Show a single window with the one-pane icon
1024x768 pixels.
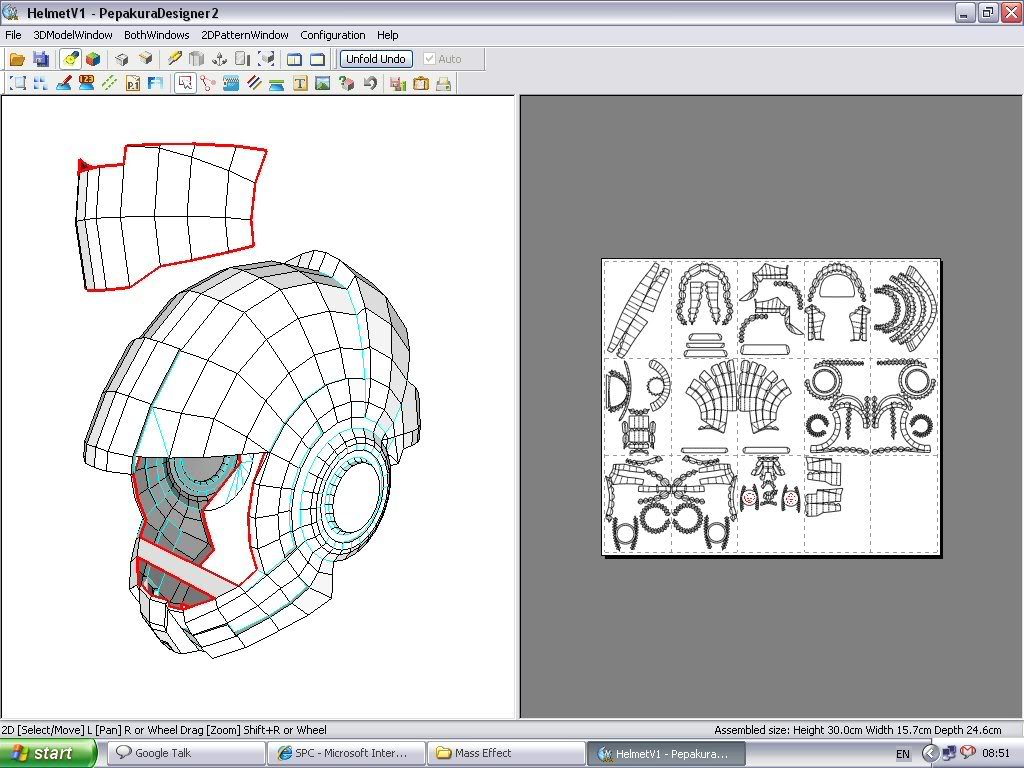pos(317,59)
